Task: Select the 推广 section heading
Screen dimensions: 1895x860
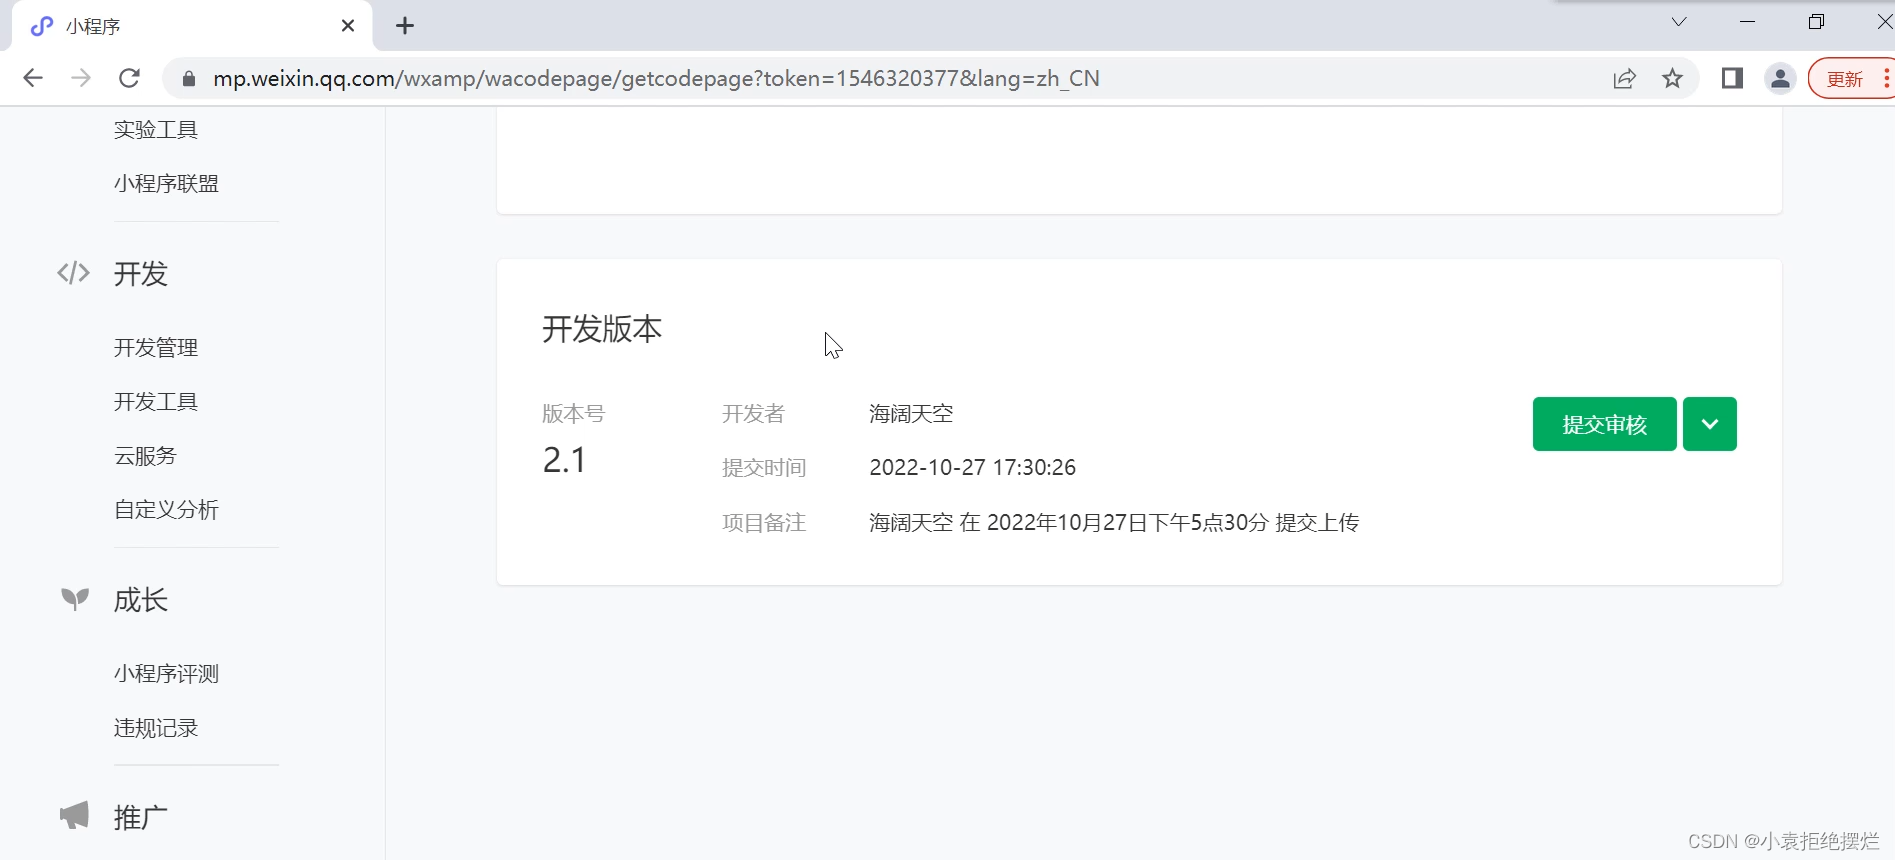Action: click(x=140, y=817)
